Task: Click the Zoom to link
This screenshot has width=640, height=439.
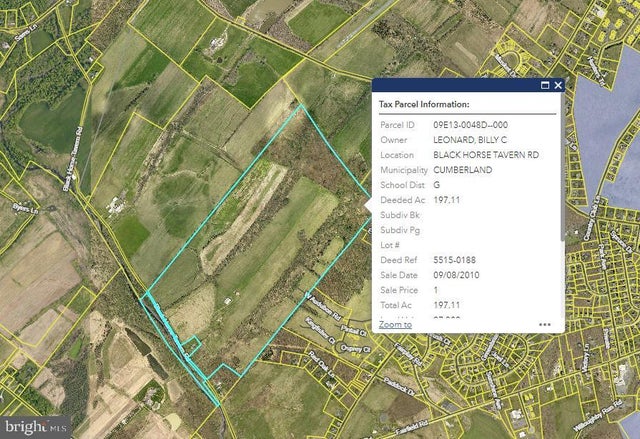Action: point(395,325)
